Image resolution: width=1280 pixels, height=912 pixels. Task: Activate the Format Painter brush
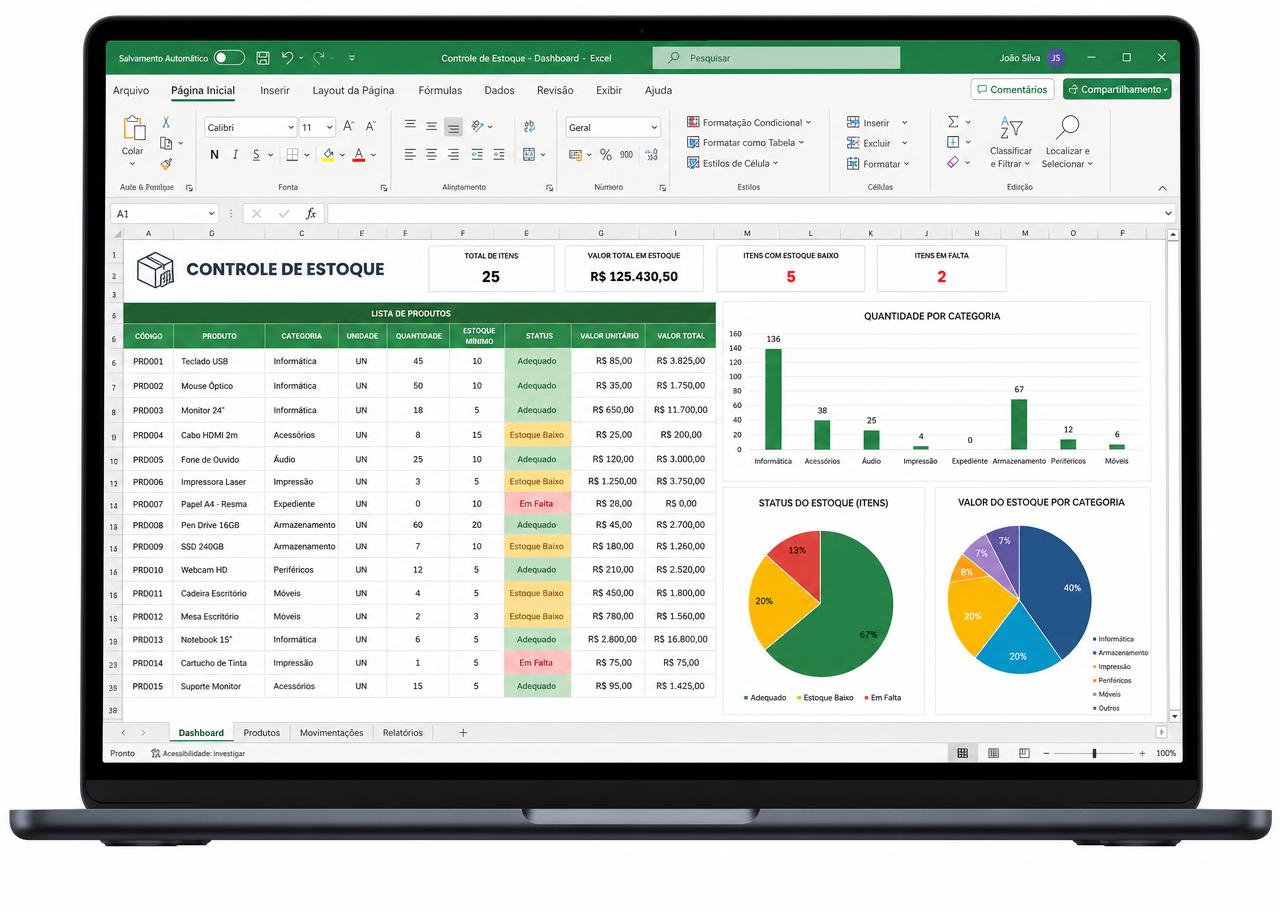click(x=166, y=163)
